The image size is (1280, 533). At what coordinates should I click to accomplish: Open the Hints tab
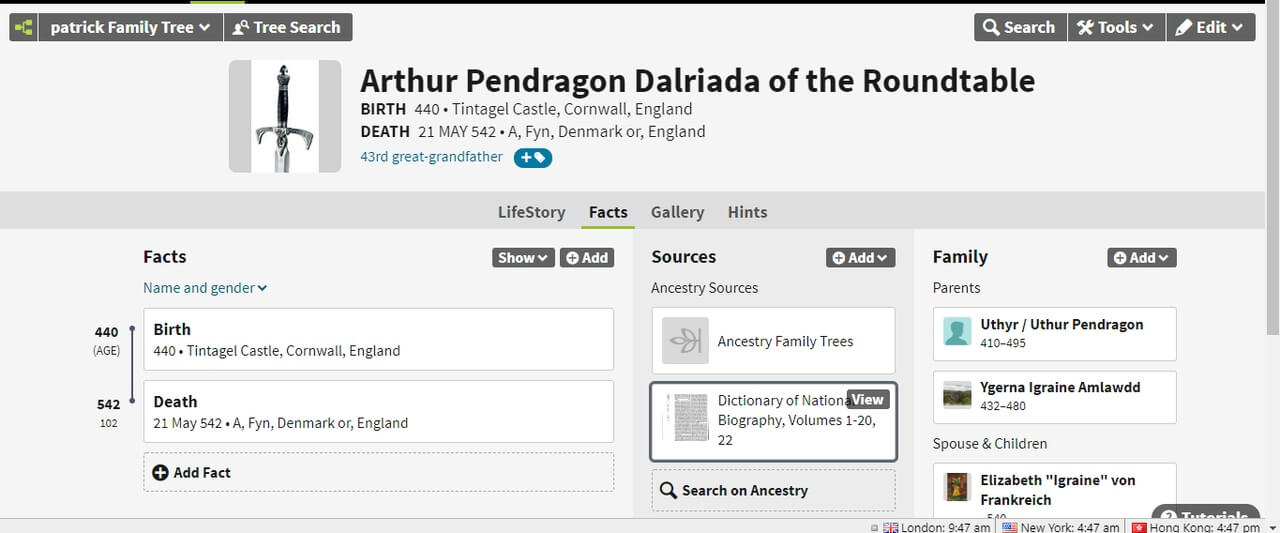pyautogui.click(x=747, y=212)
